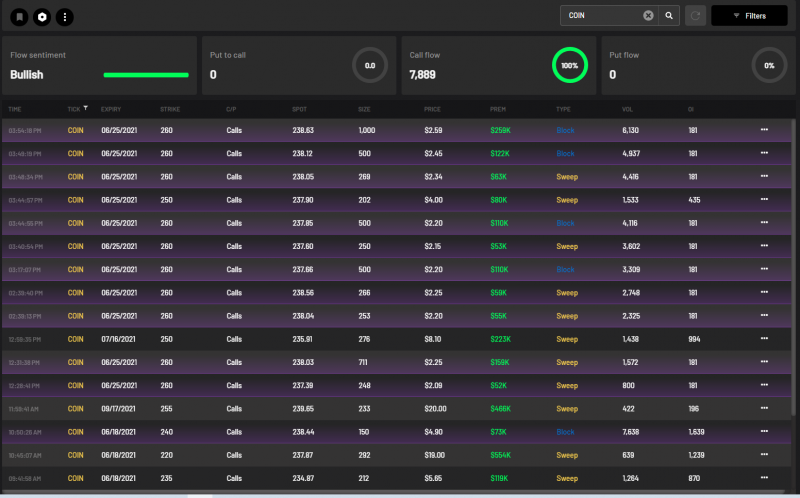Open row menu for the 1,264 volume row
This screenshot has height=498, width=800.
[x=764, y=478]
